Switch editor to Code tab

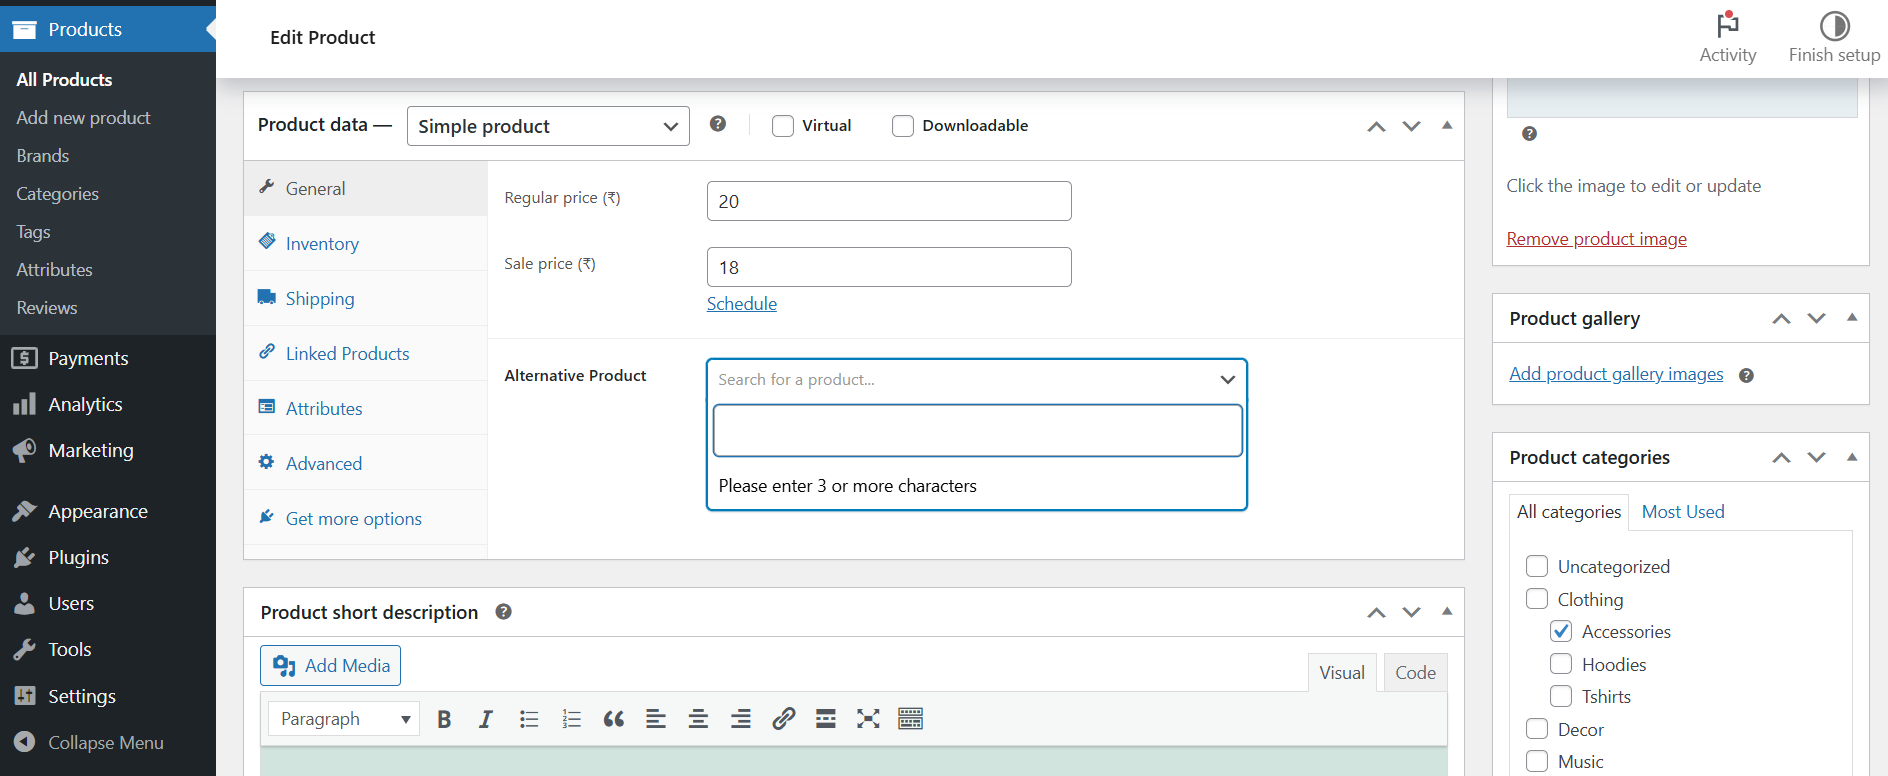click(1415, 673)
